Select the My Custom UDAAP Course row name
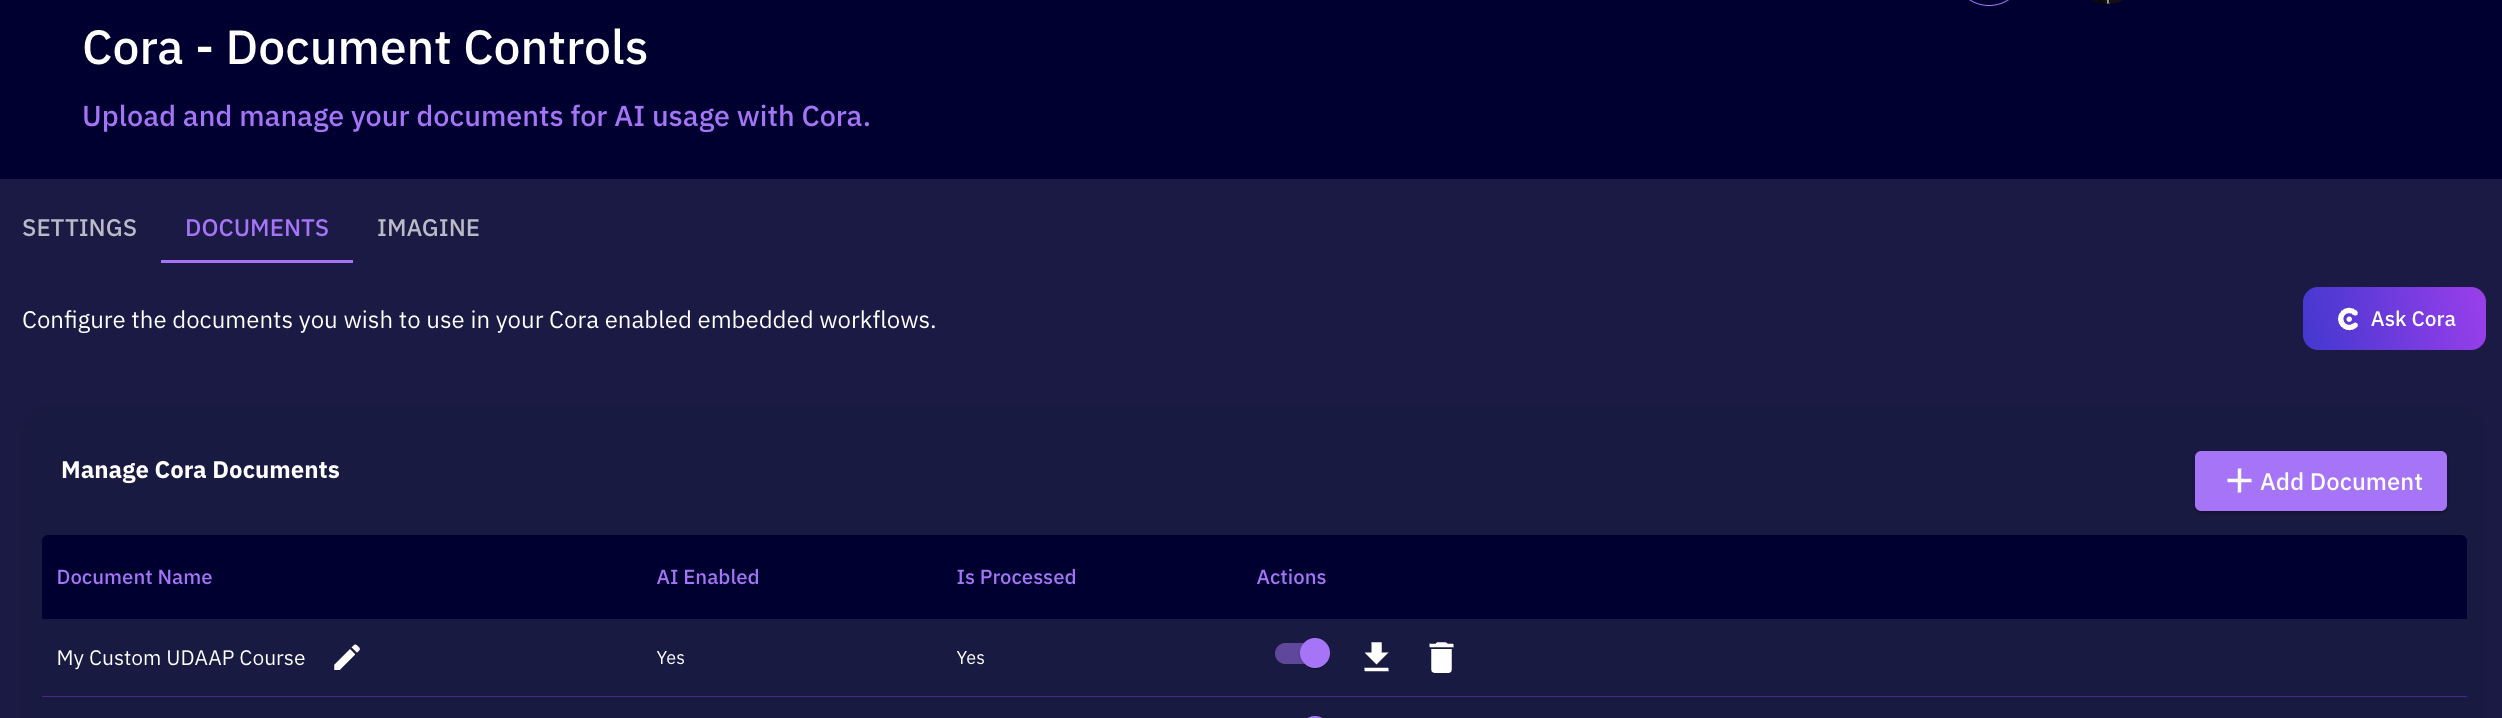The image size is (2502, 718). (181, 658)
